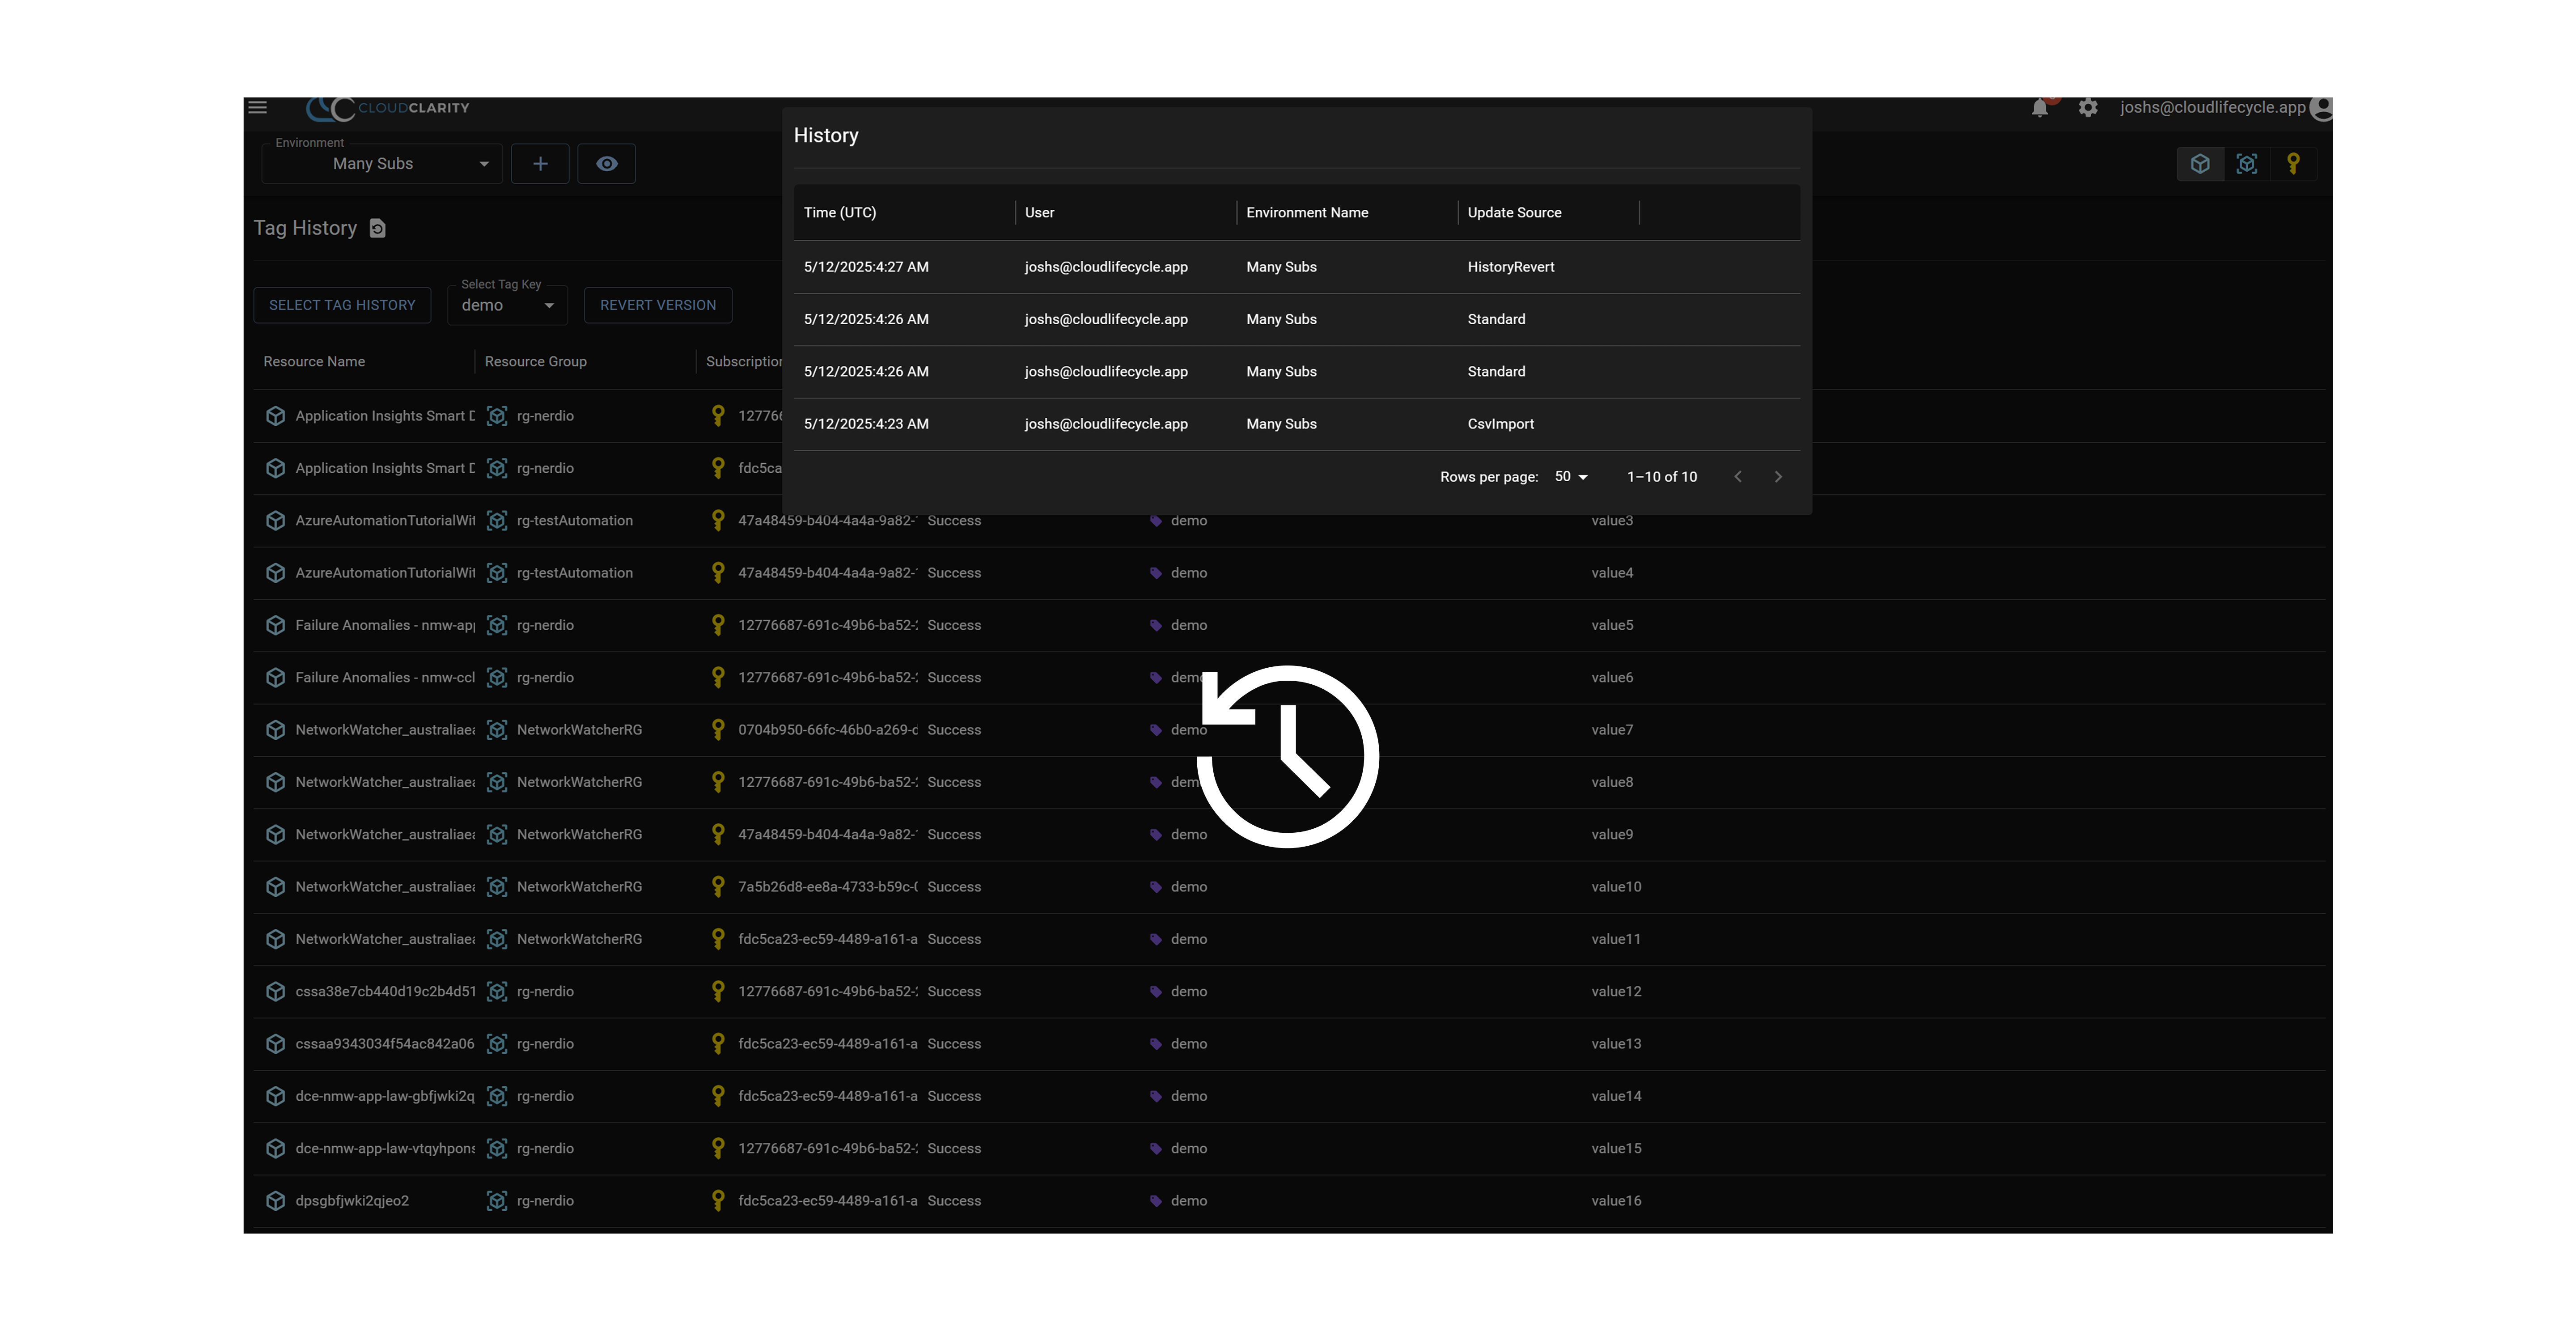
Task: Click key icon in value12 row
Action: (717, 992)
